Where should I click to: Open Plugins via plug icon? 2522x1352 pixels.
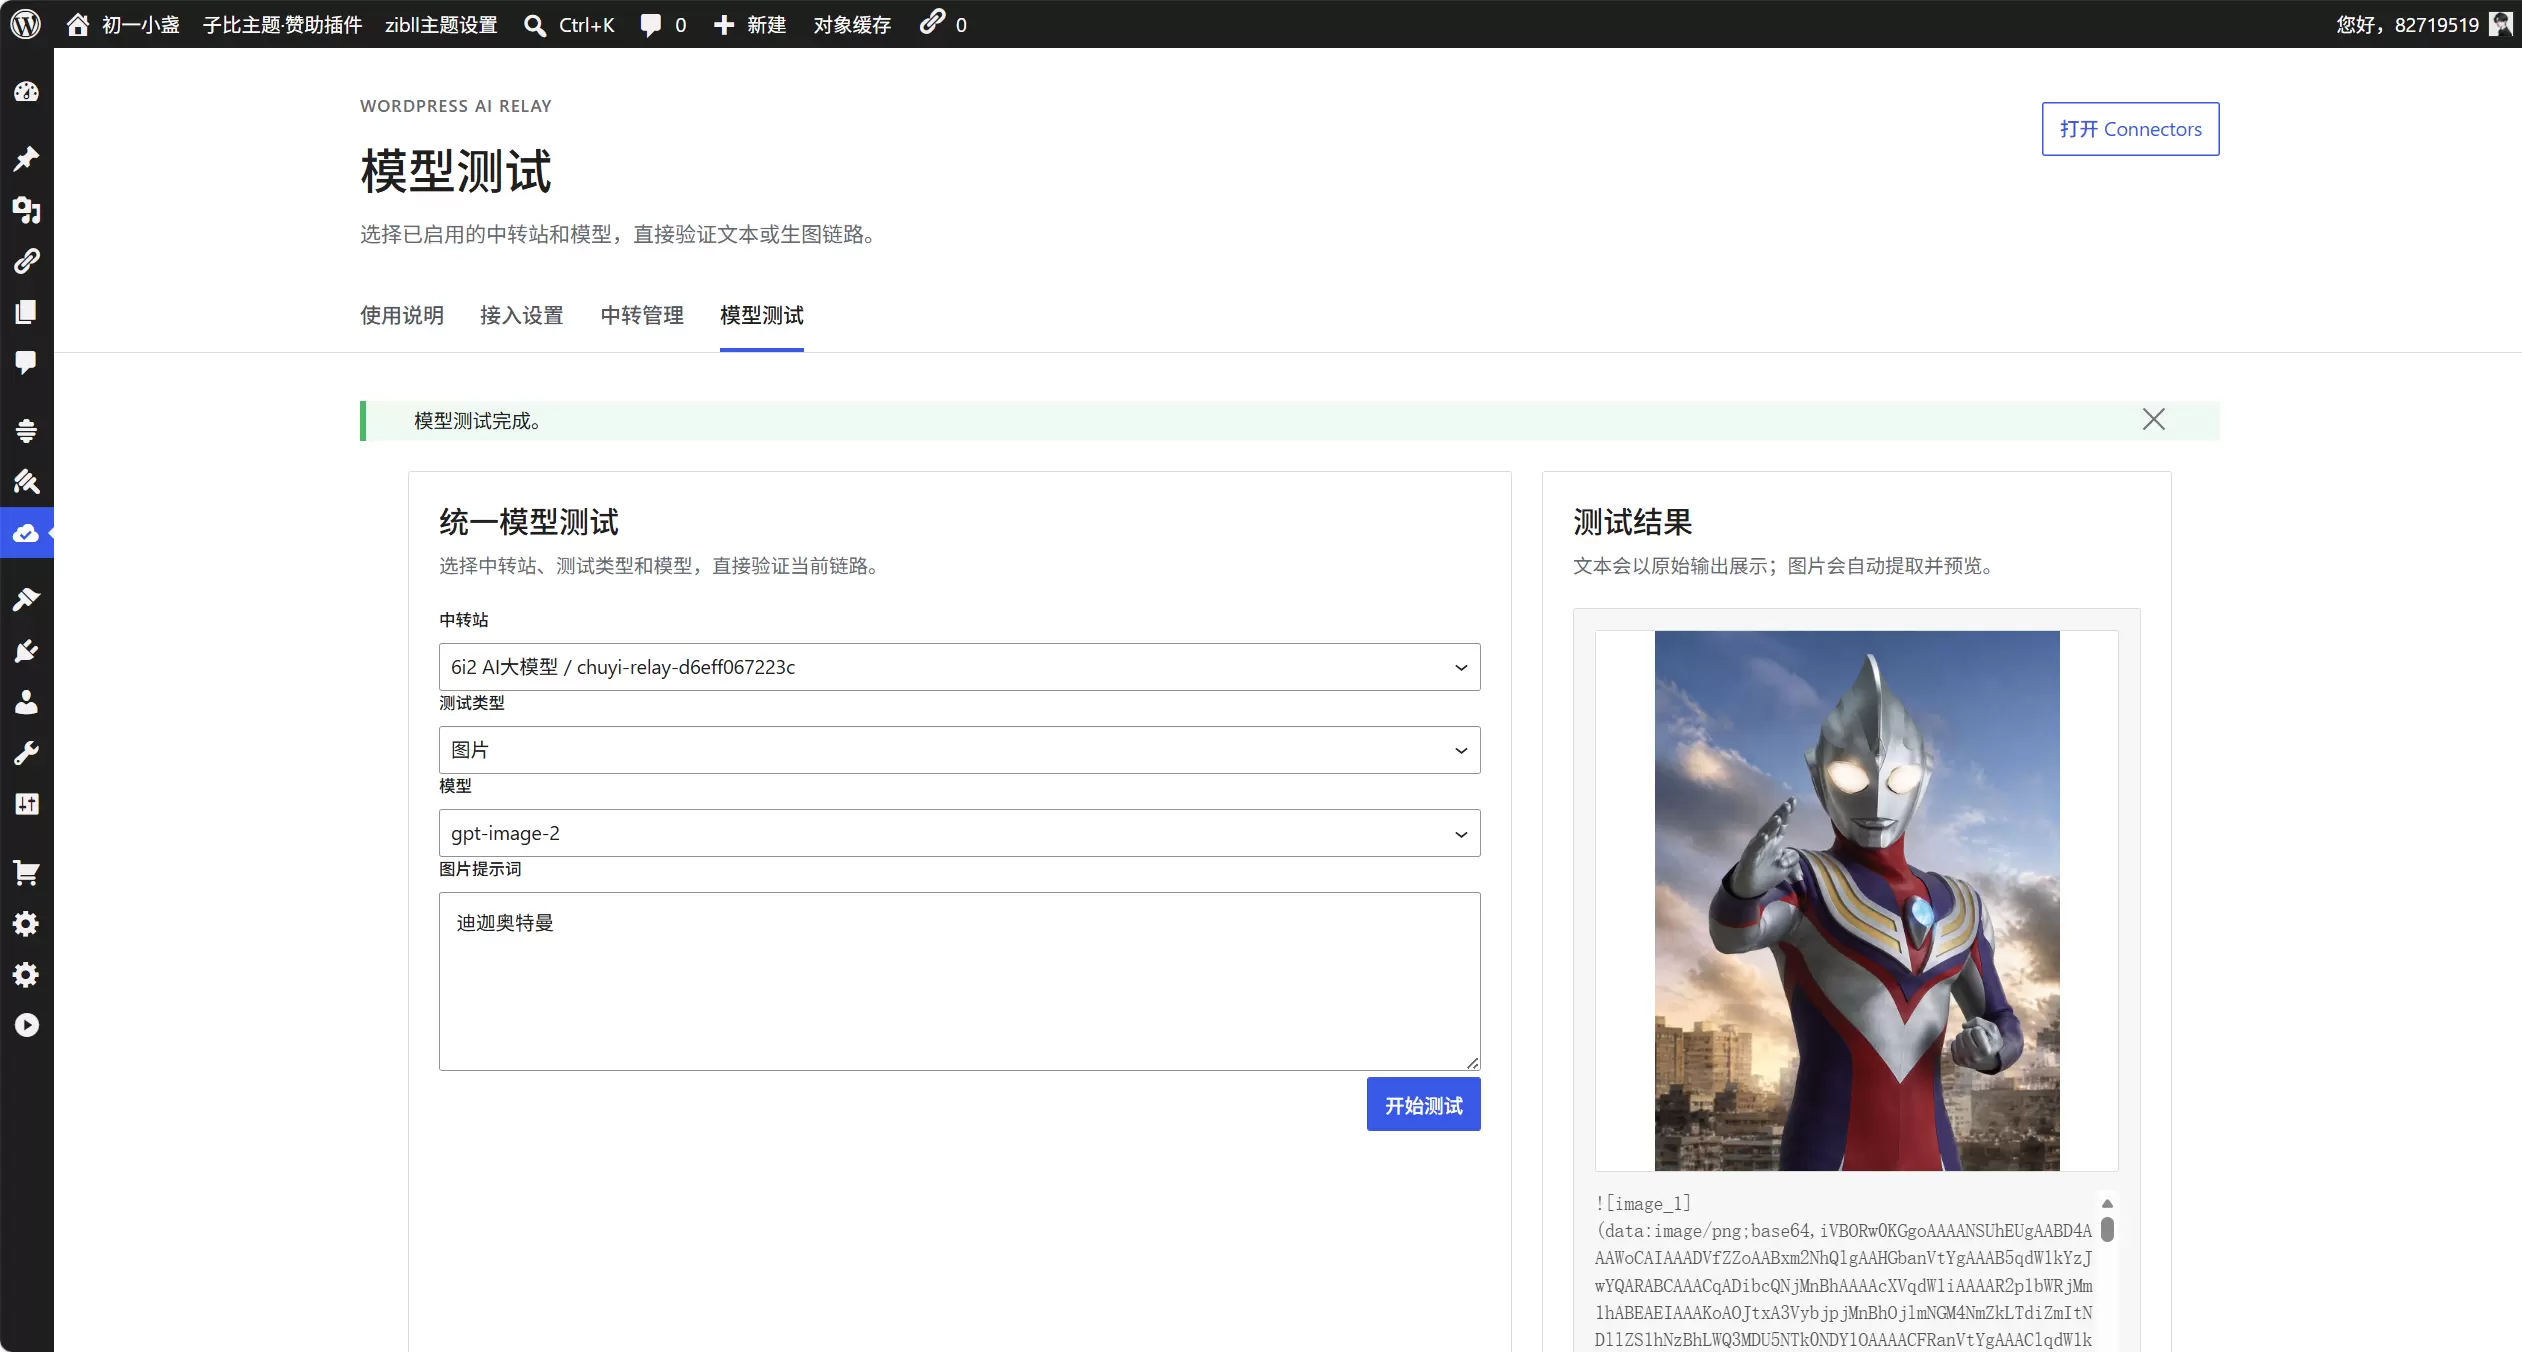(x=26, y=651)
